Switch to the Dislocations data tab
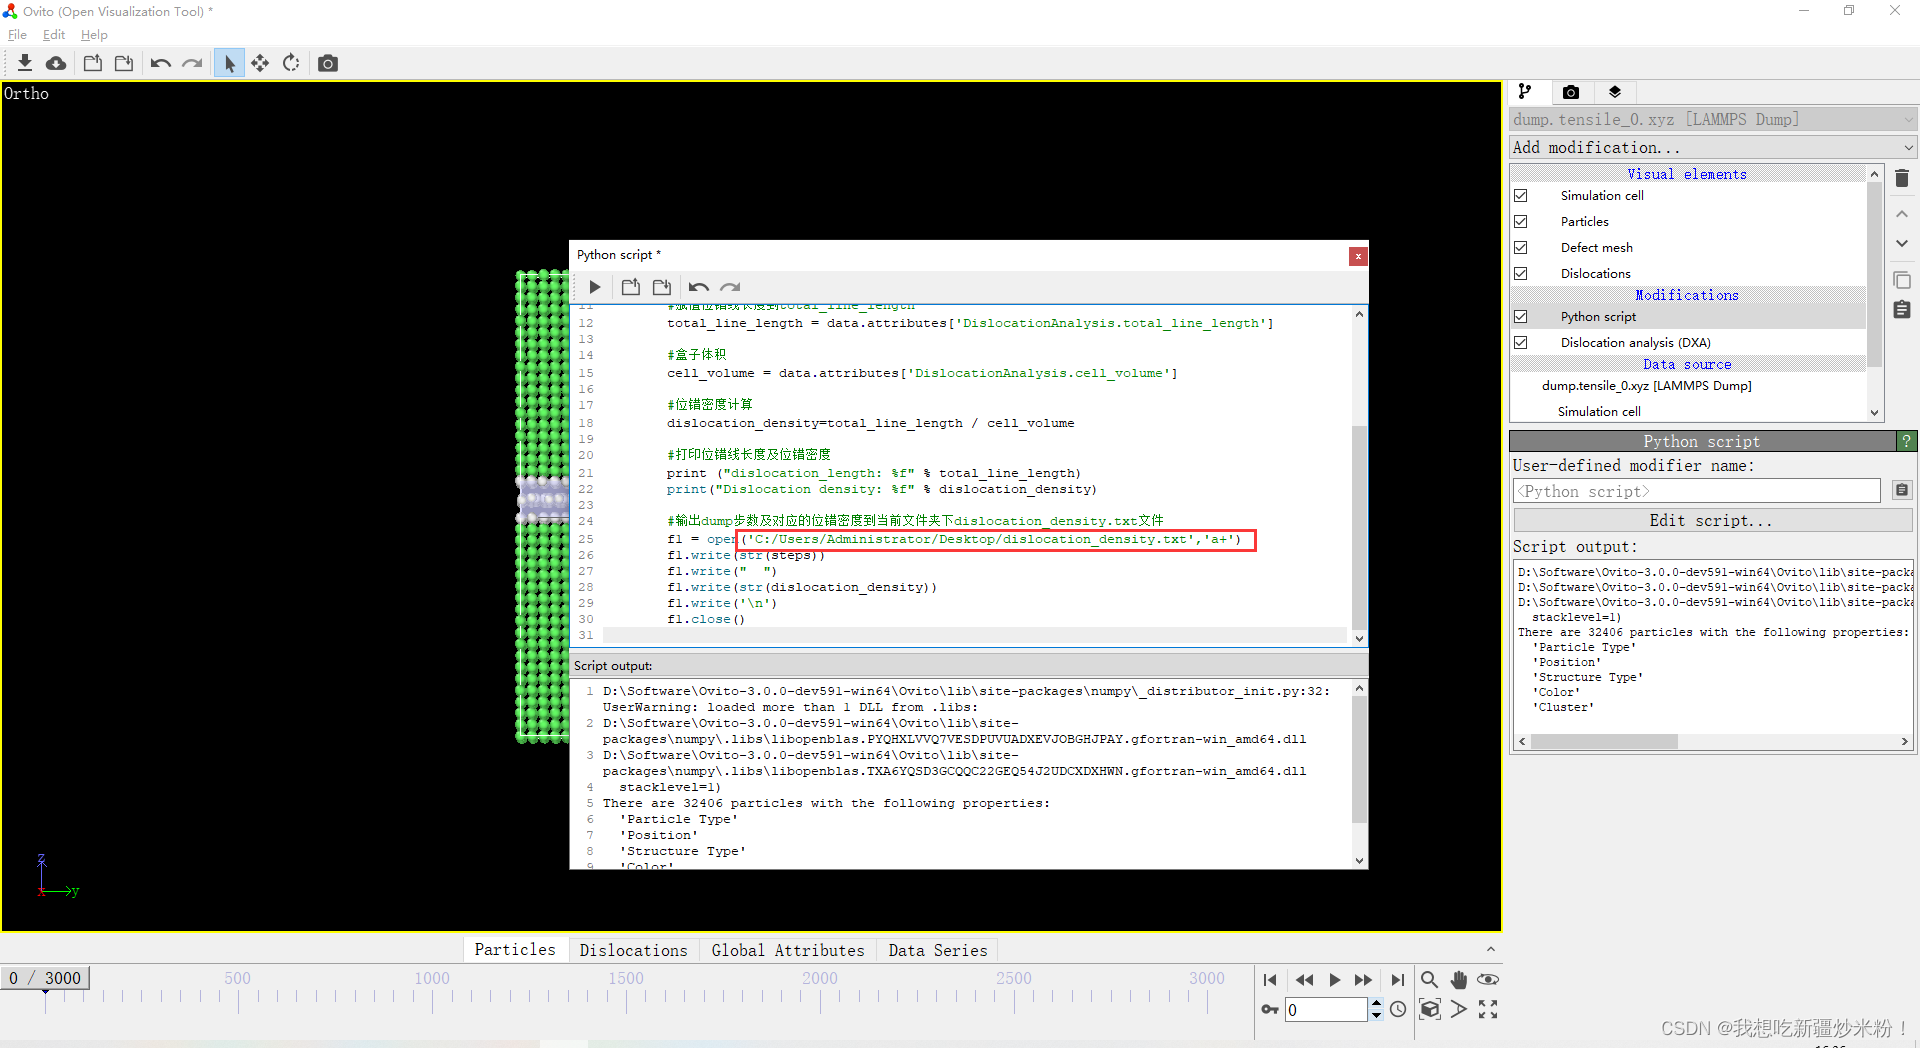The image size is (1920, 1048). coord(633,949)
